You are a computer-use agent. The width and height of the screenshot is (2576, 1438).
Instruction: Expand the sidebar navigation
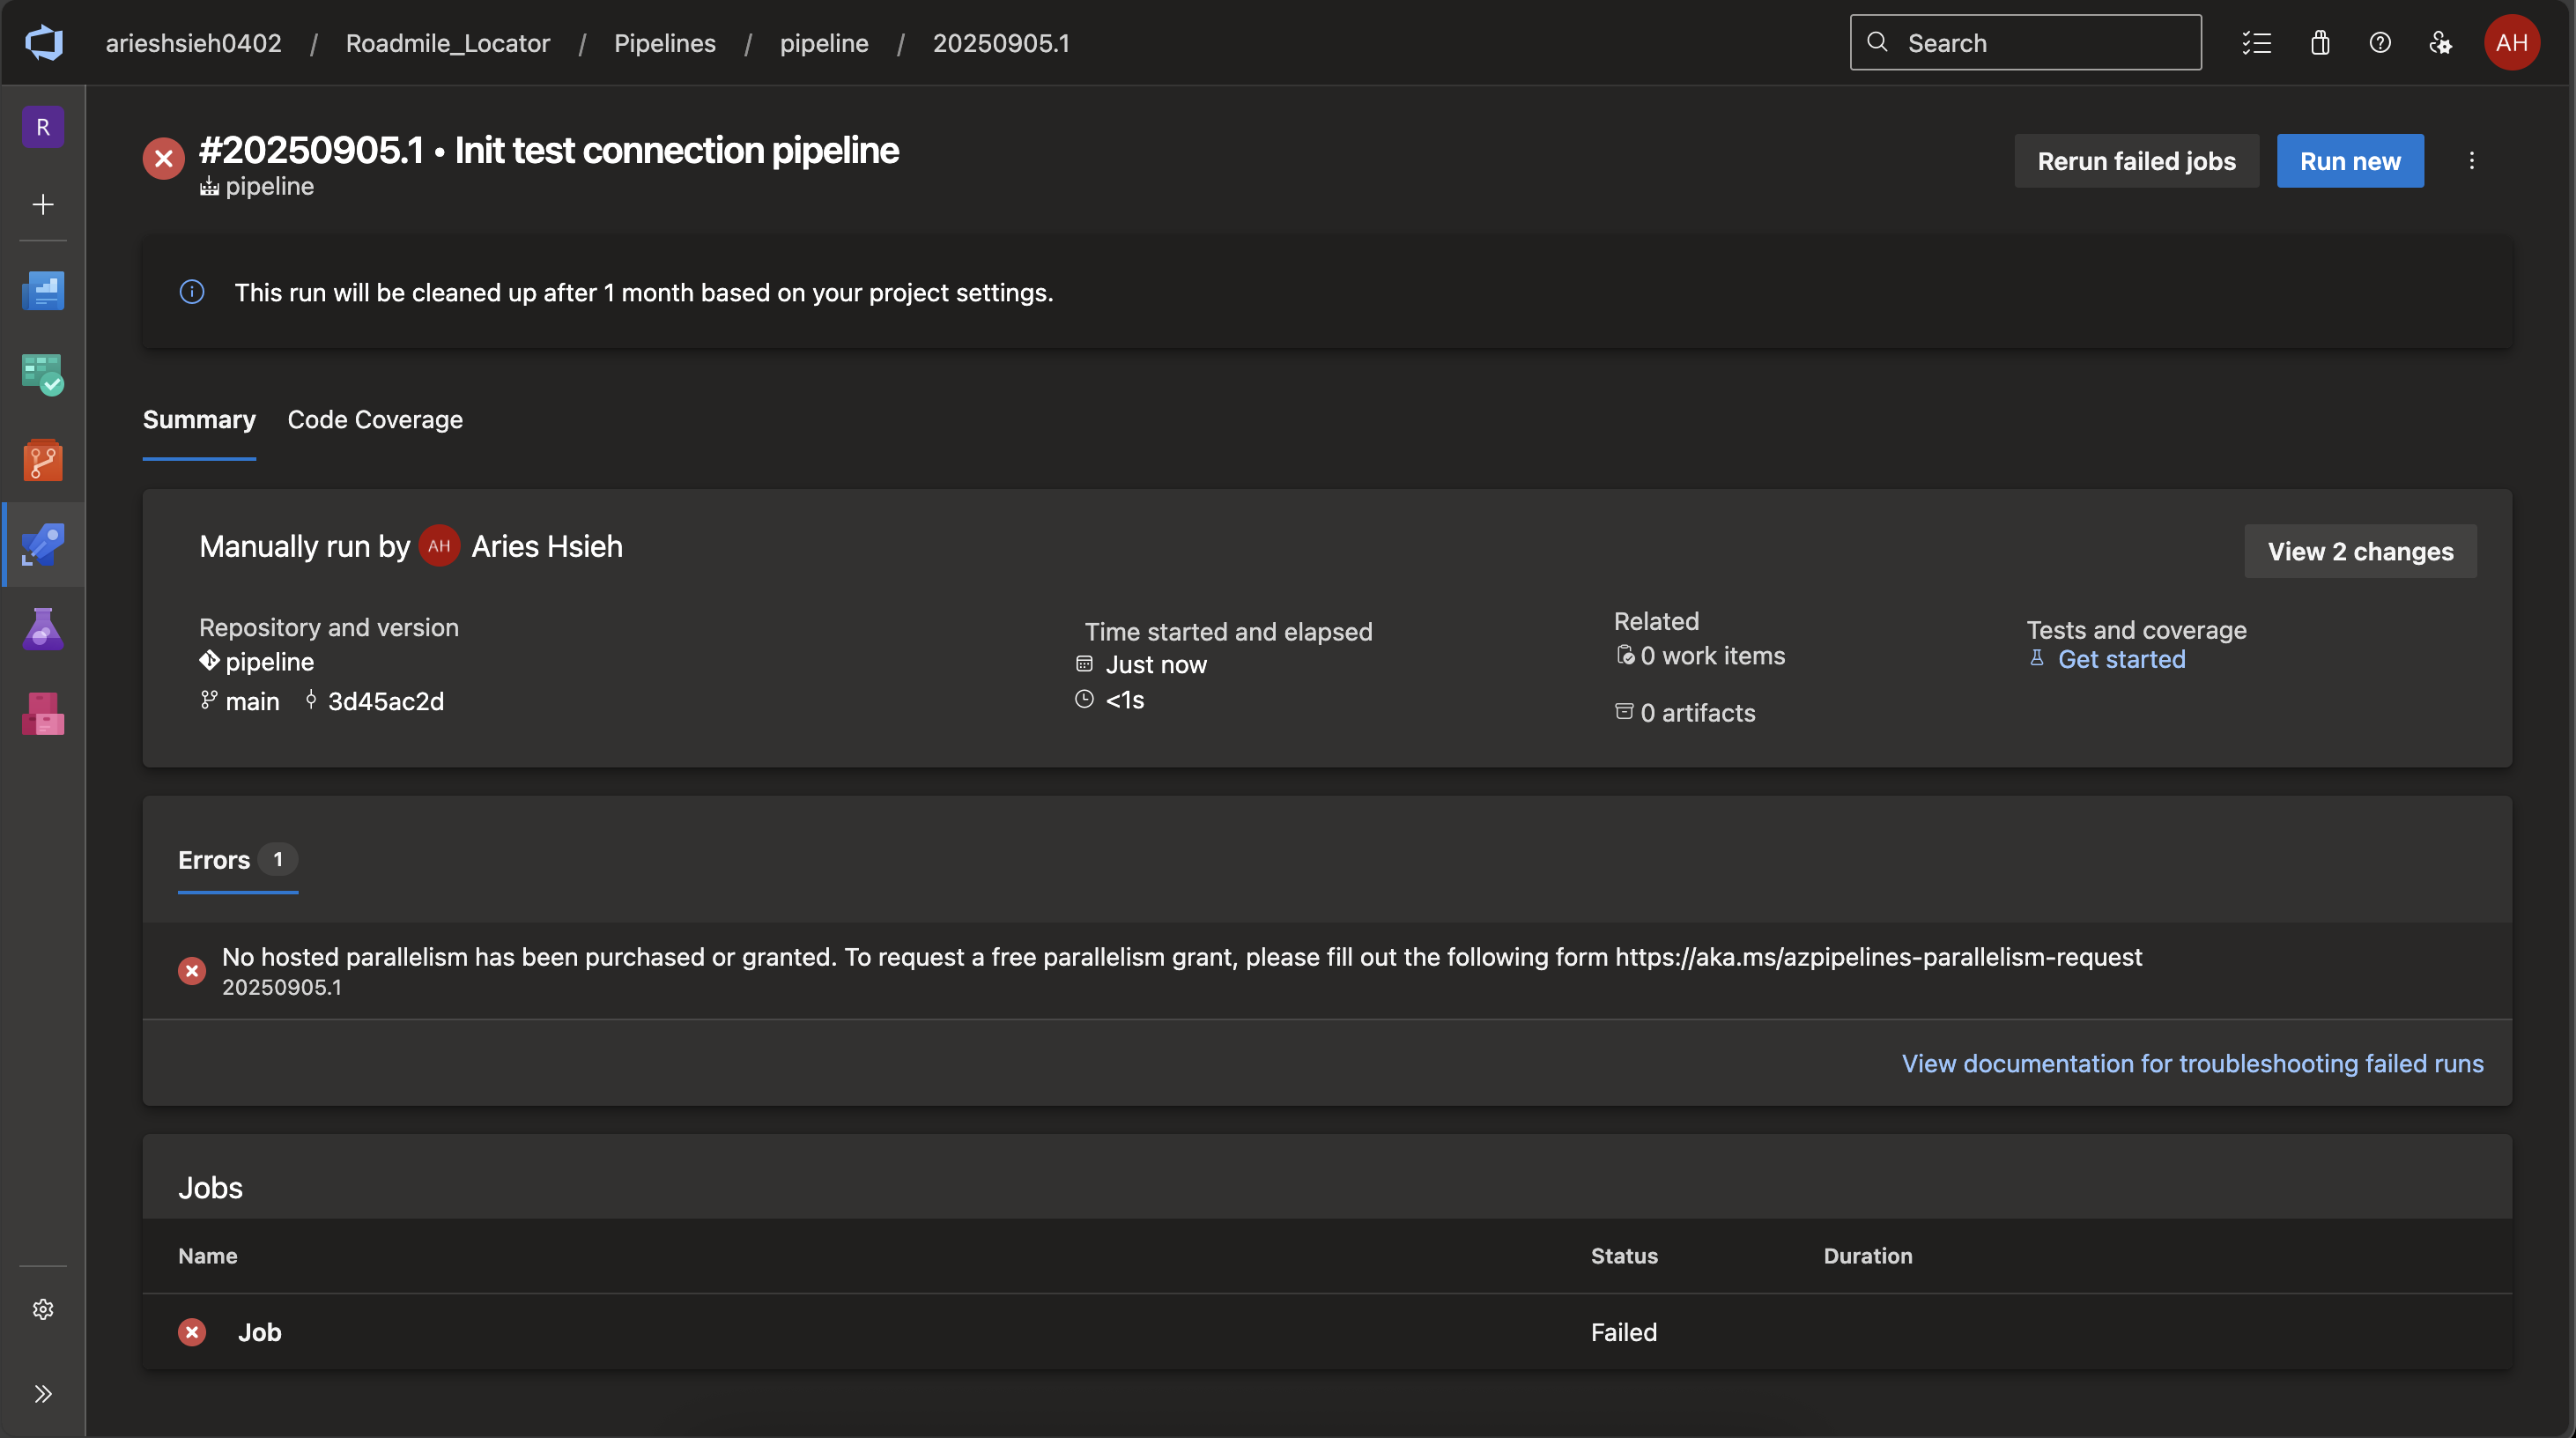[x=43, y=1393]
